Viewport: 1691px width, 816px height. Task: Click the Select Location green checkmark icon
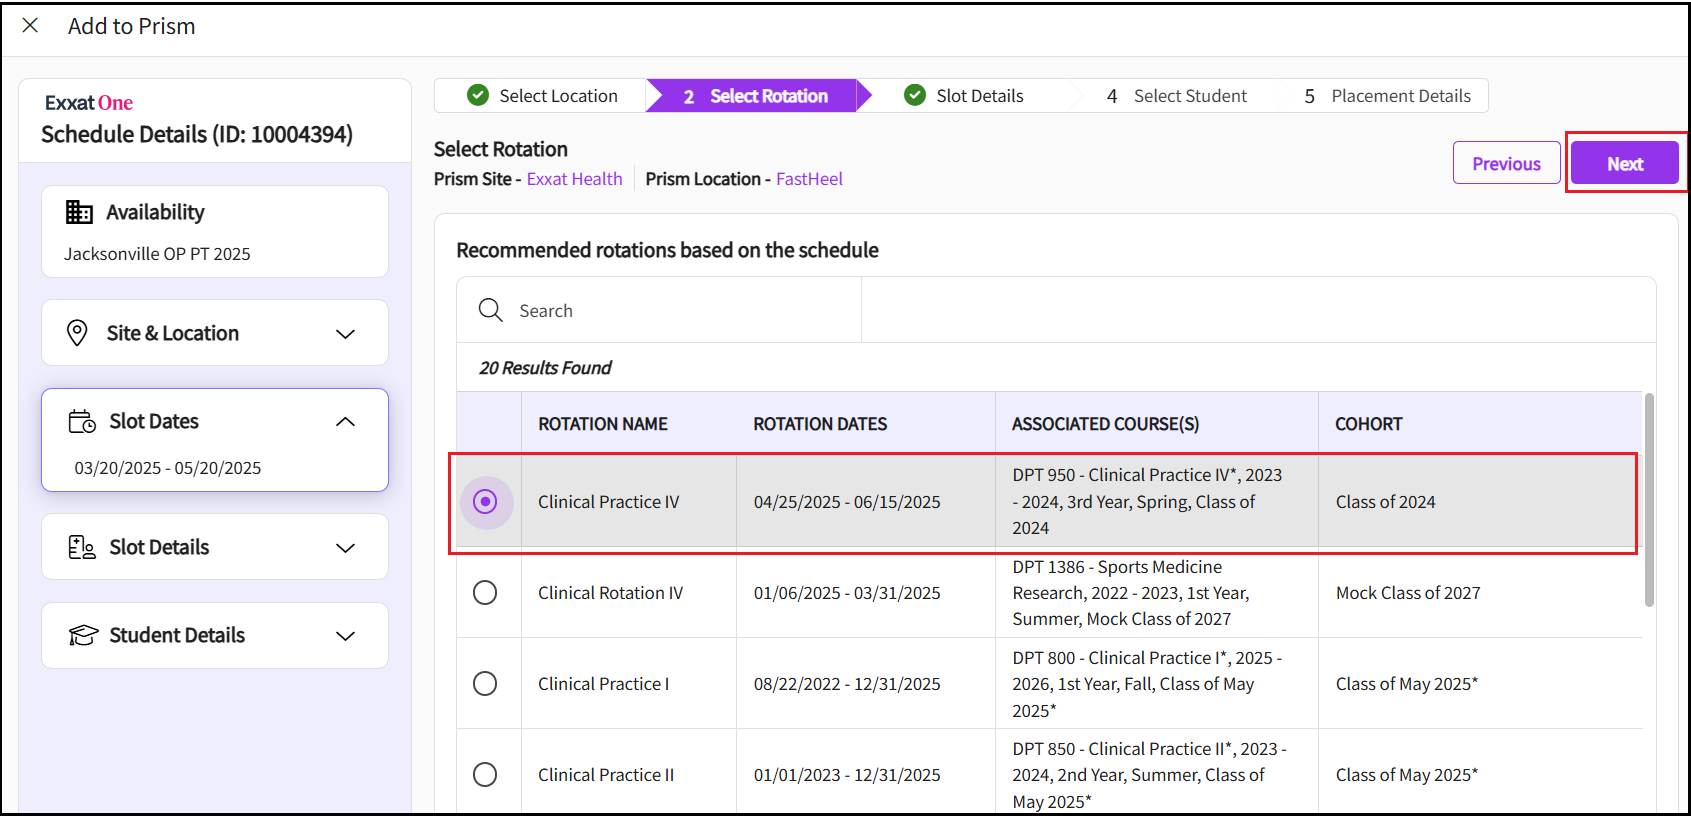point(478,95)
